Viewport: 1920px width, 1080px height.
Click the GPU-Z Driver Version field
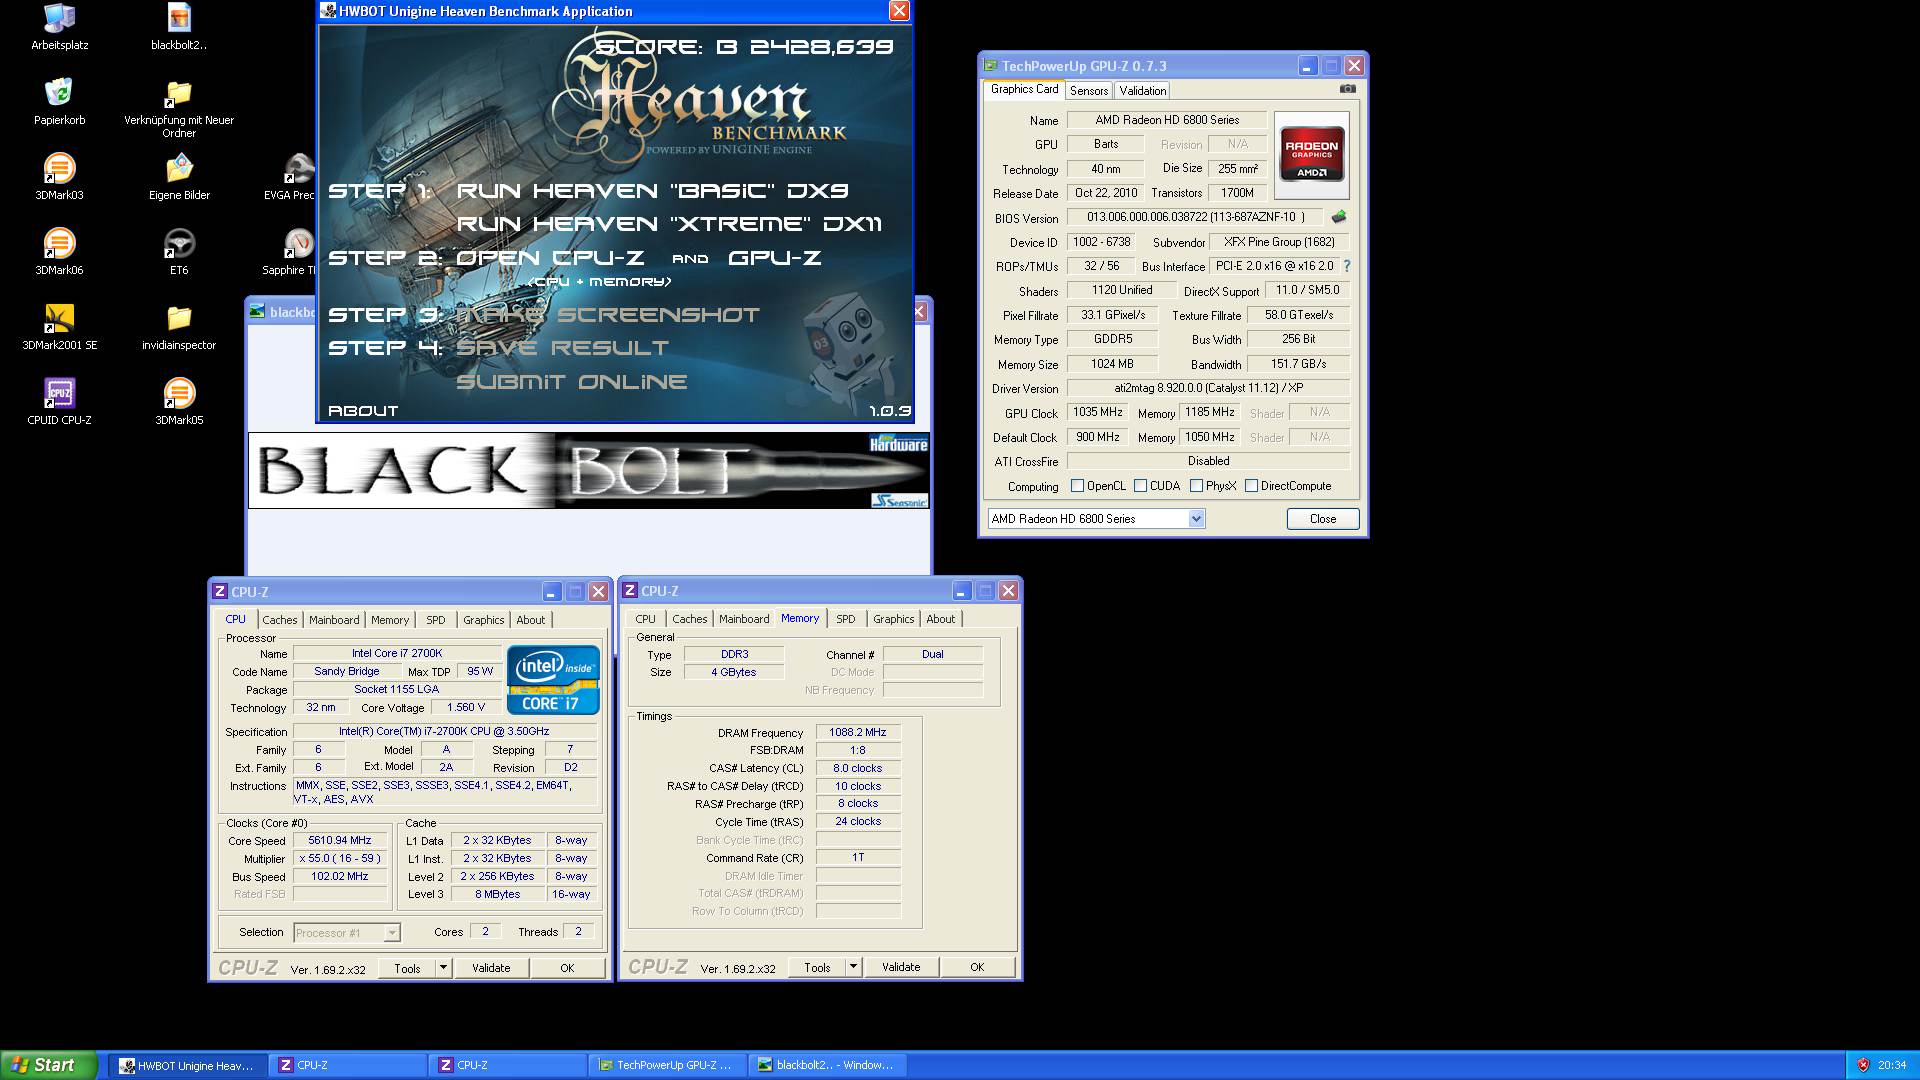tap(1208, 388)
